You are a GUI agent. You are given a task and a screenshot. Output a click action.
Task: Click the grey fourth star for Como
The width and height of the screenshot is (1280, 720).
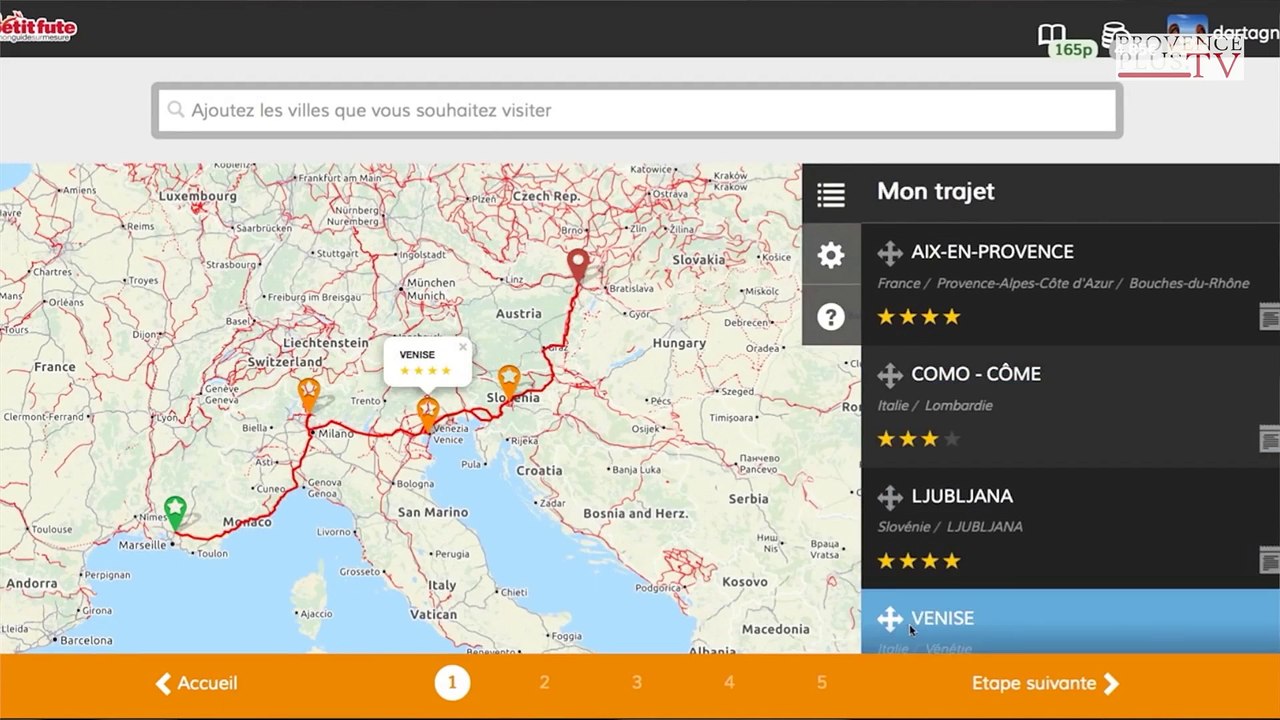[x=952, y=439]
